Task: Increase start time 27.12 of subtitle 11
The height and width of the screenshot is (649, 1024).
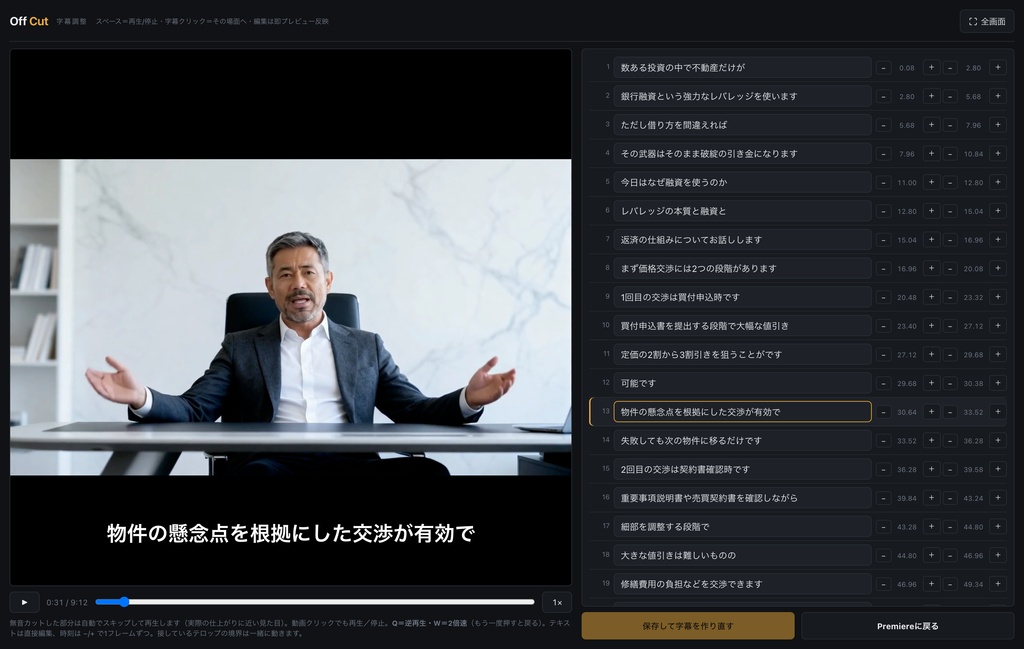Action: [x=931, y=355]
